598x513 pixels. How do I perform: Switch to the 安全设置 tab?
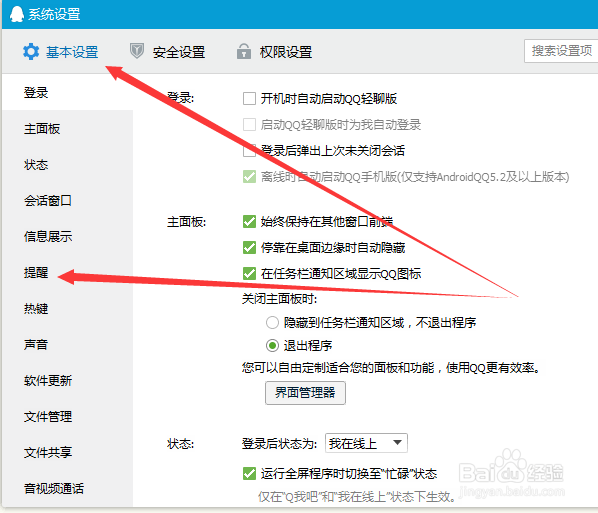[179, 52]
